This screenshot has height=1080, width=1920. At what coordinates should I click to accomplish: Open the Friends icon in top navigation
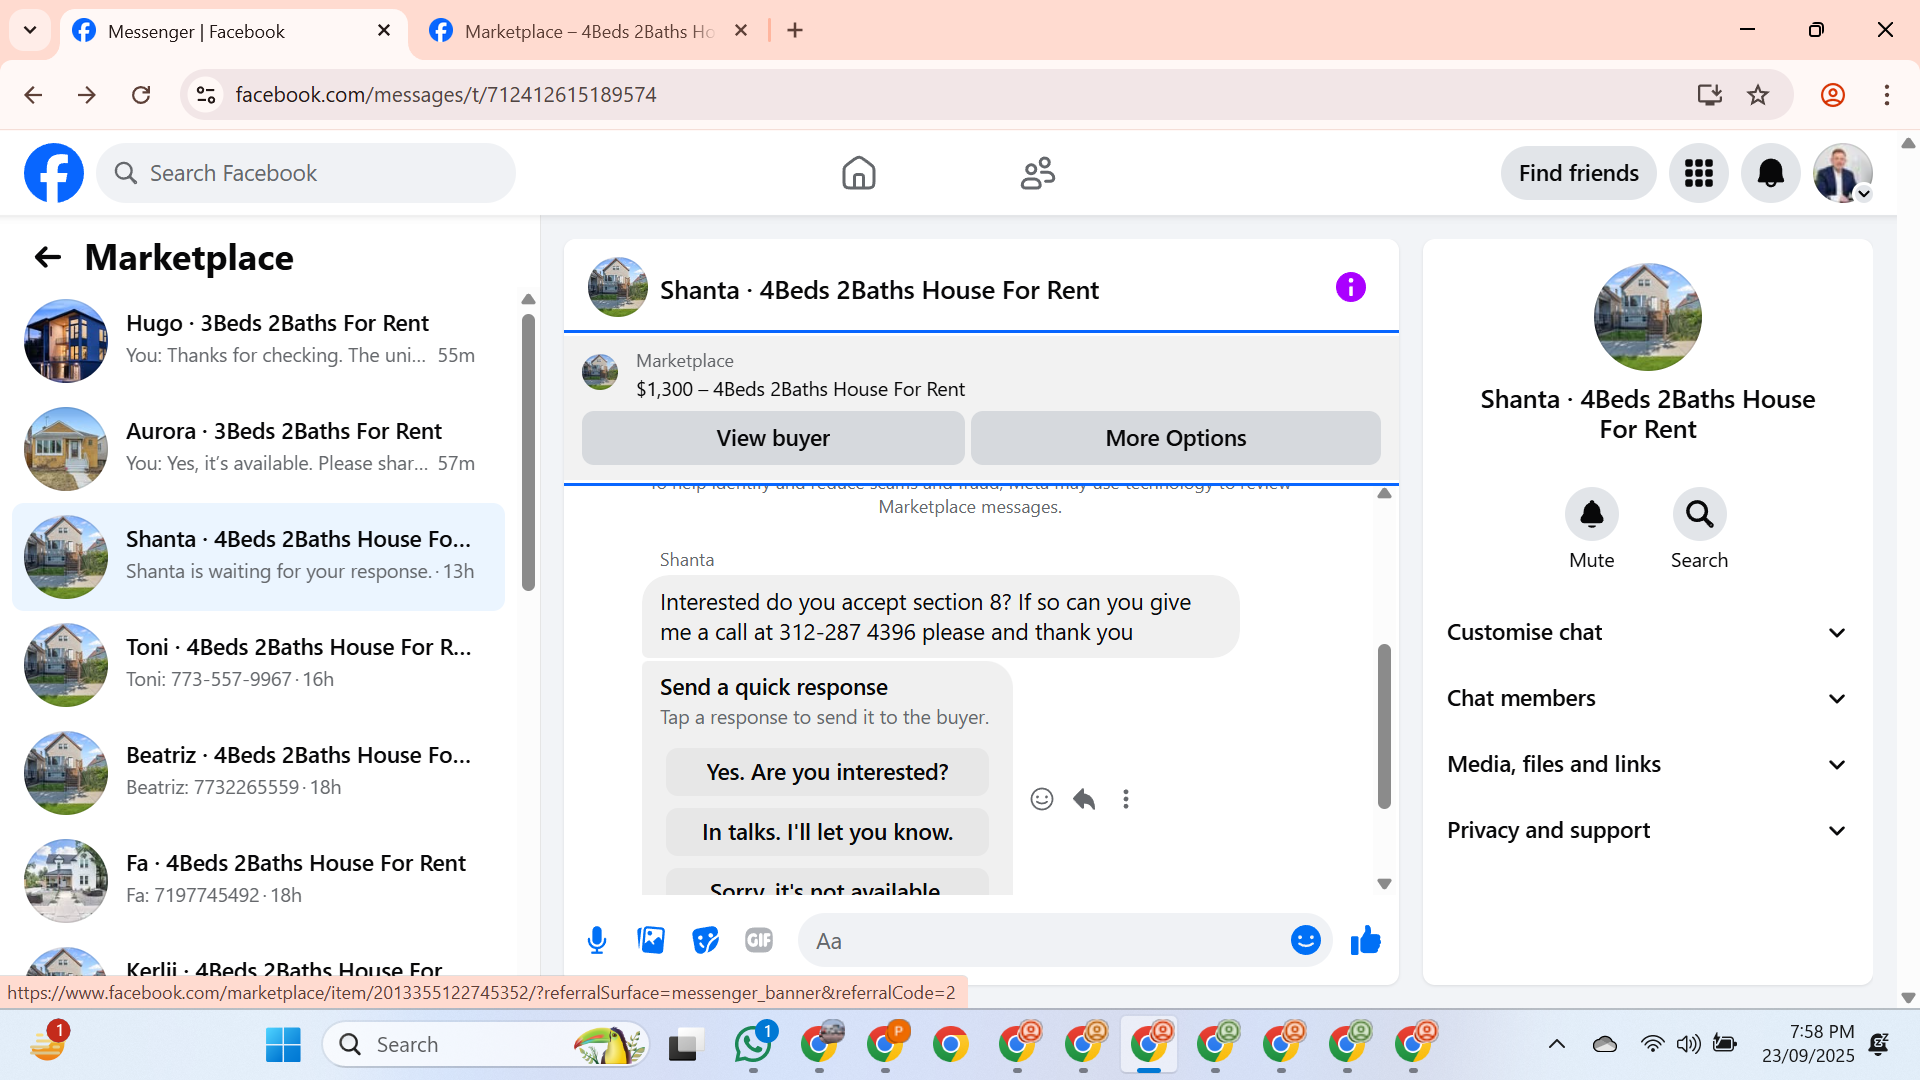click(1038, 173)
